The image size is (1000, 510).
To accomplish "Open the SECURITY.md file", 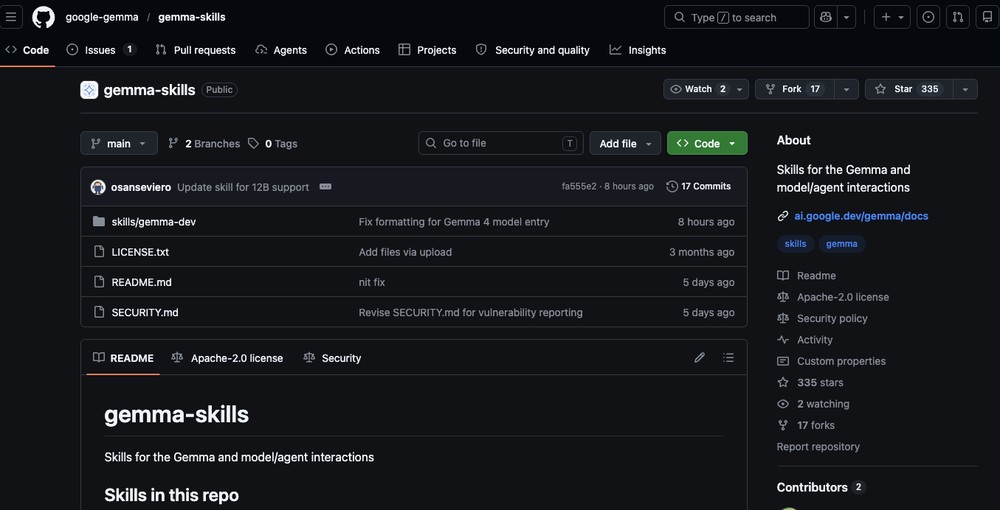I will 145,312.
